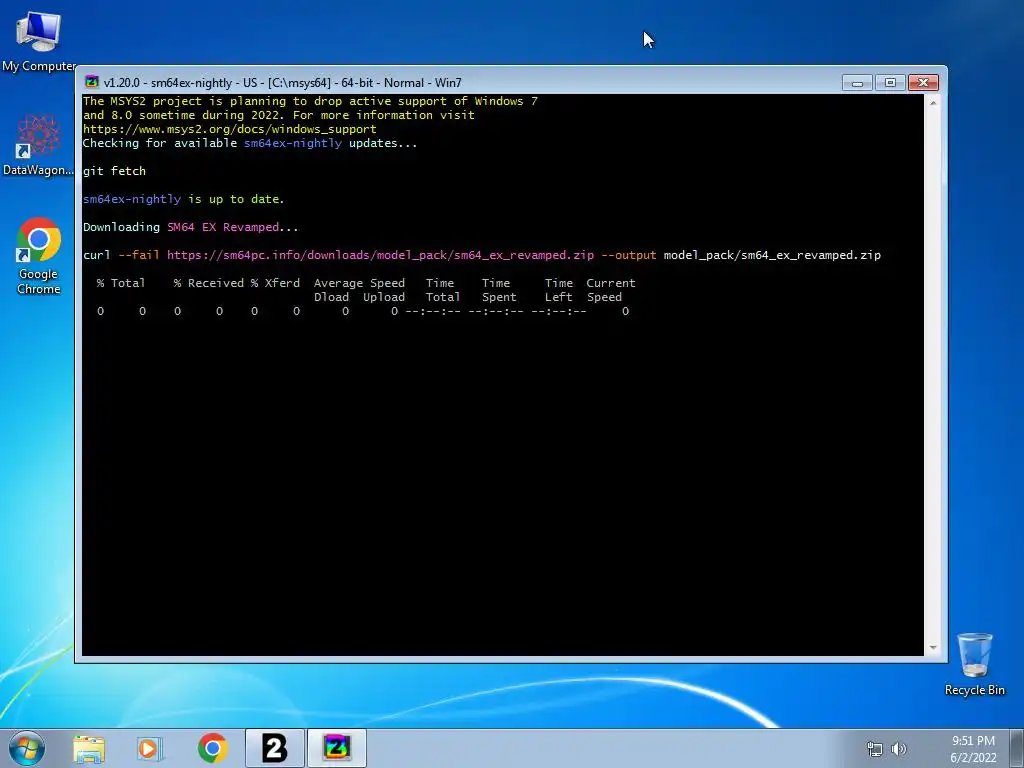Click the sm64_ex_revamped.zip download URL
Screen dimensions: 1024x768
pyautogui.click(x=380, y=255)
